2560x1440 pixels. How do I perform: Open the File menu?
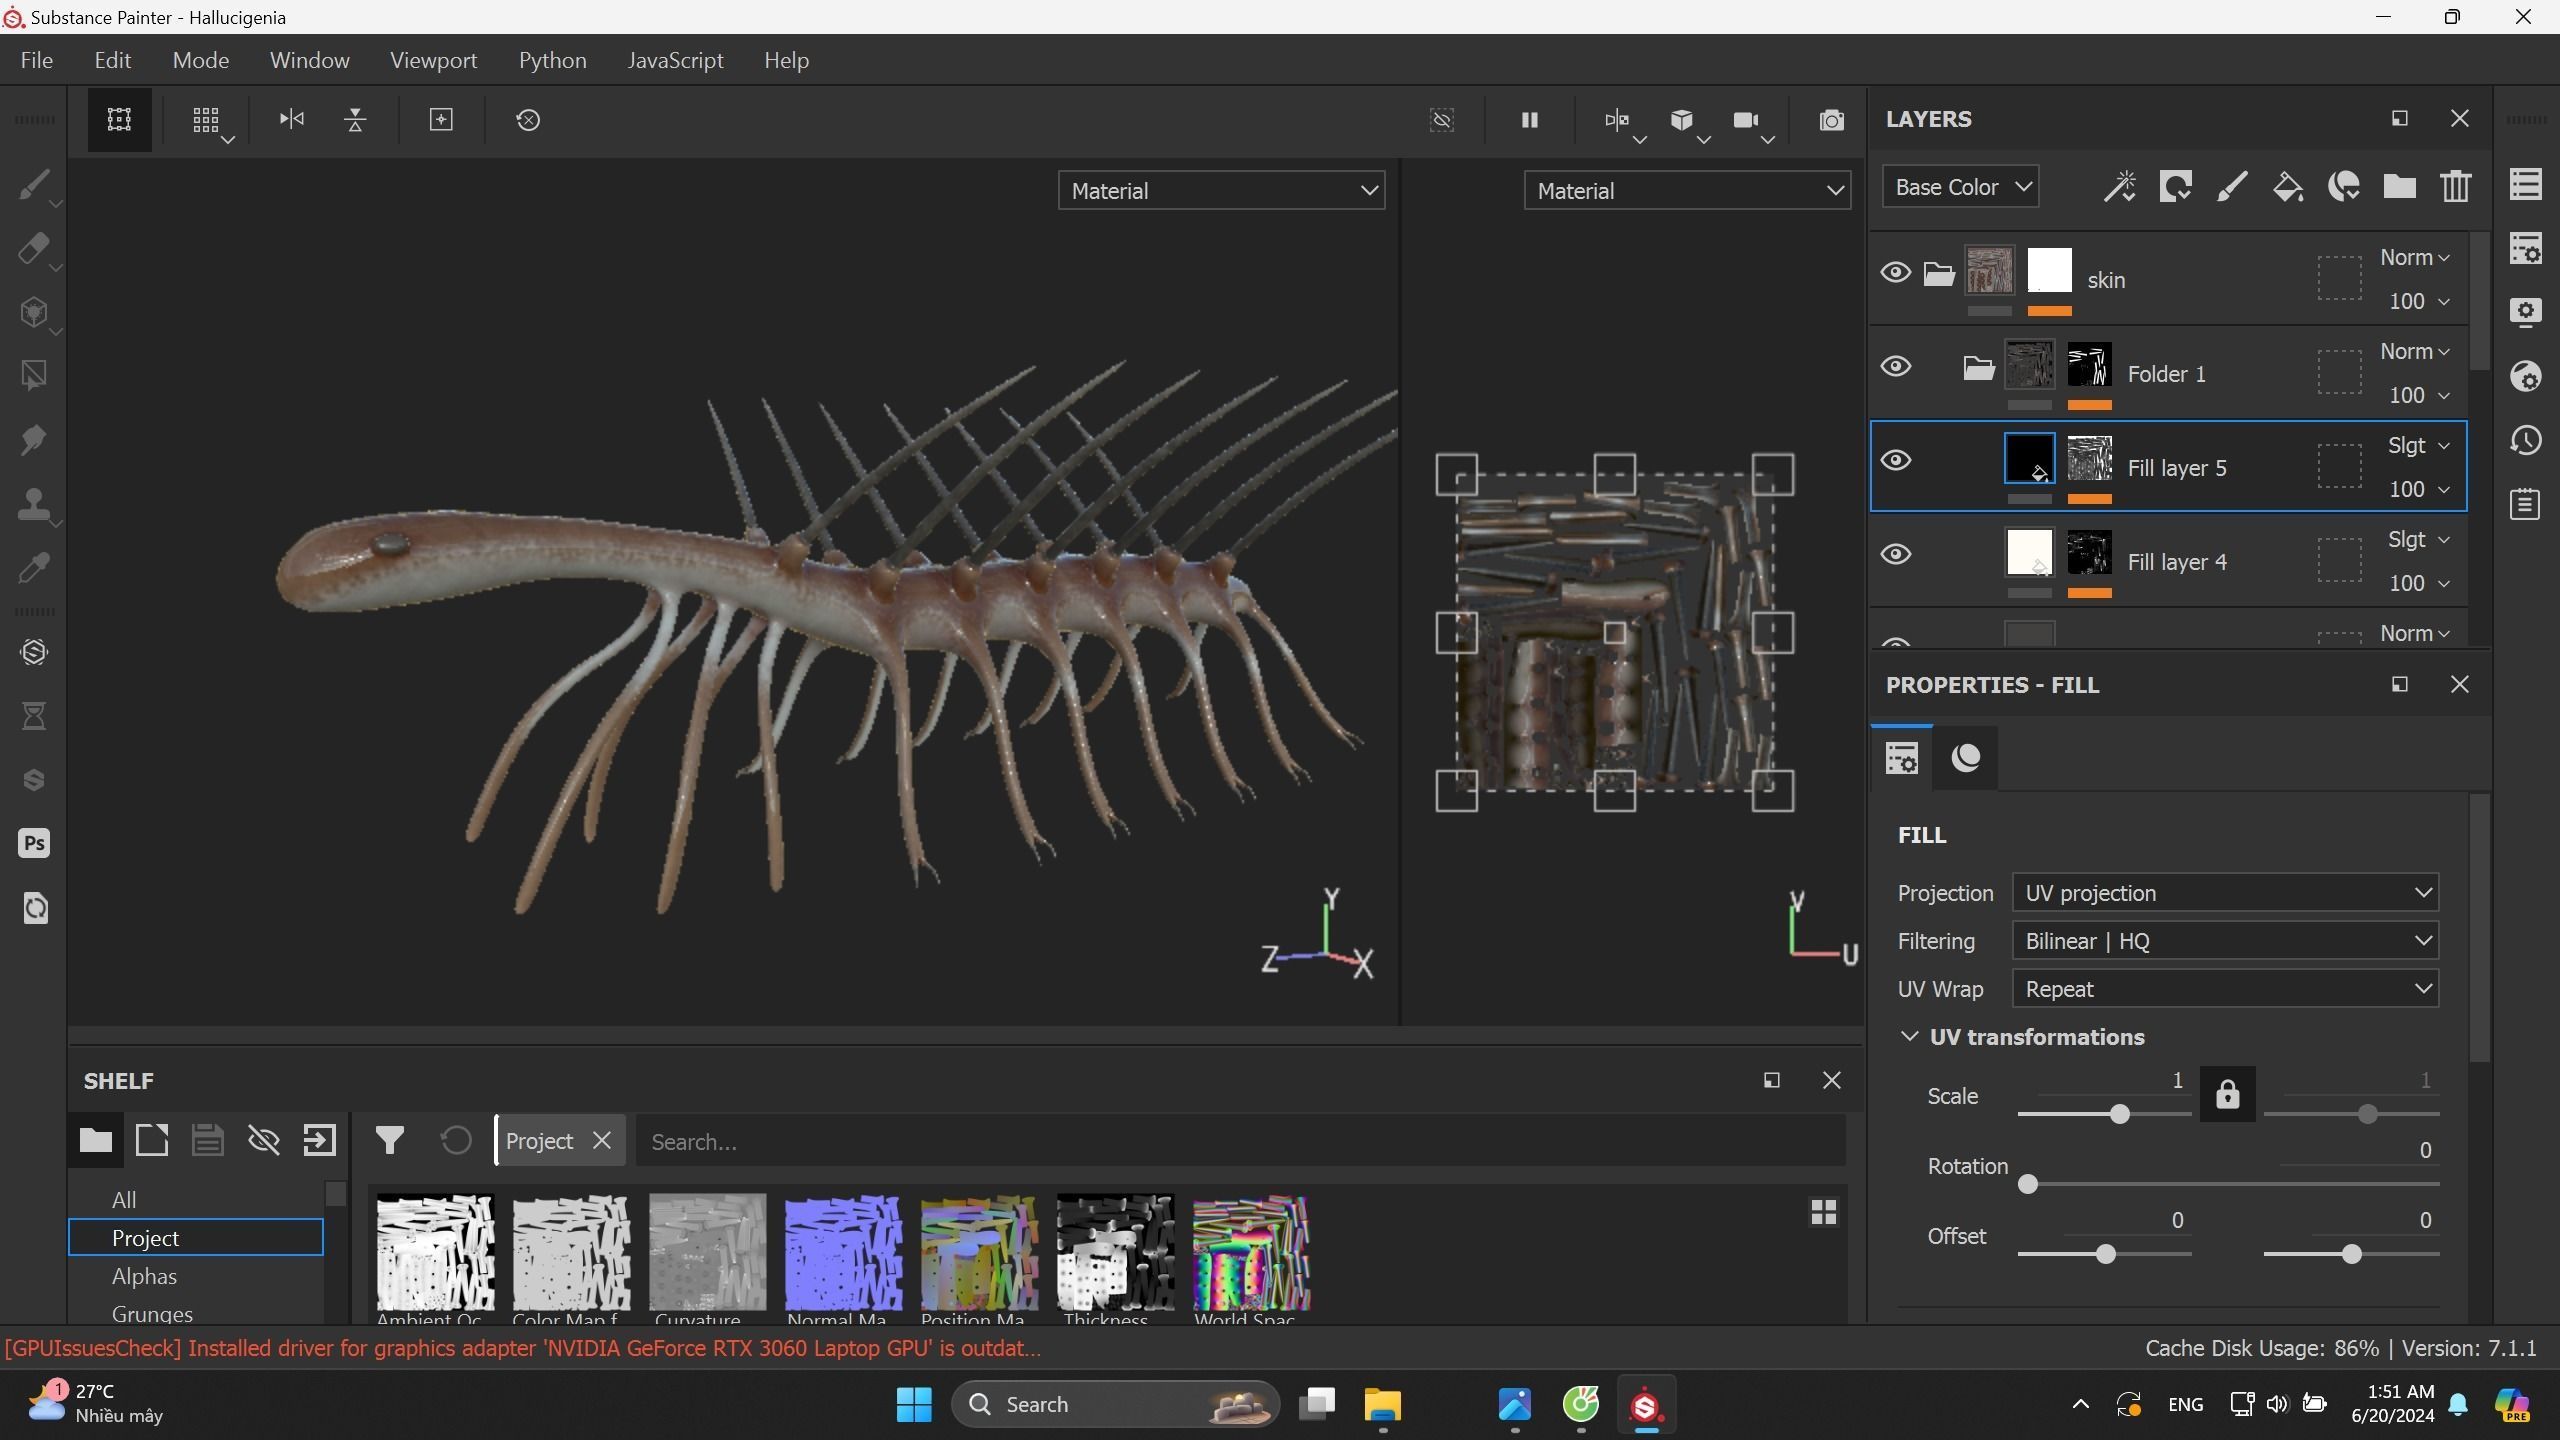click(x=36, y=60)
